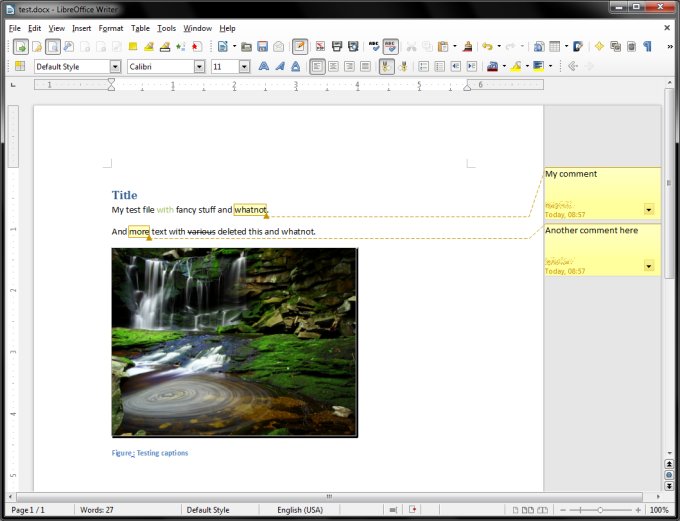Open the Insert menu

pos(81,28)
